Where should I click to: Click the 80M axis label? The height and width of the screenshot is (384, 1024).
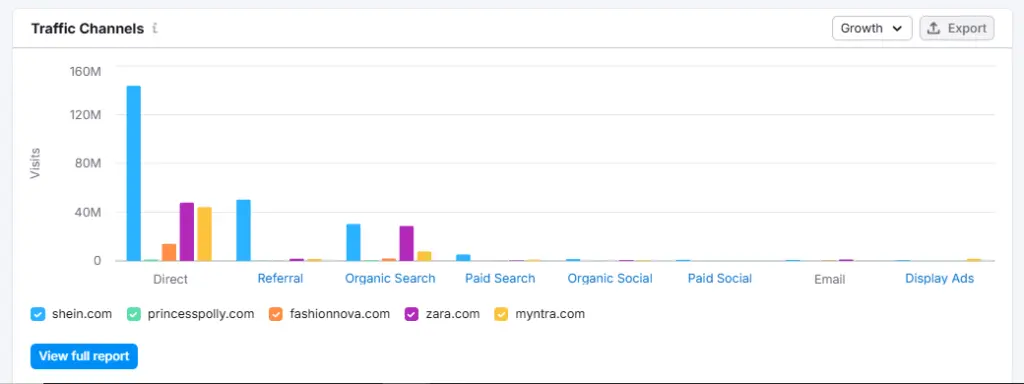point(88,163)
